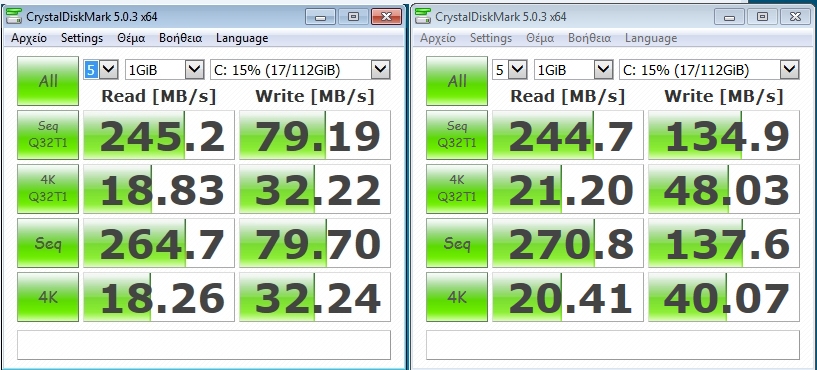Click Read [MB/s] header in right window

(567, 96)
